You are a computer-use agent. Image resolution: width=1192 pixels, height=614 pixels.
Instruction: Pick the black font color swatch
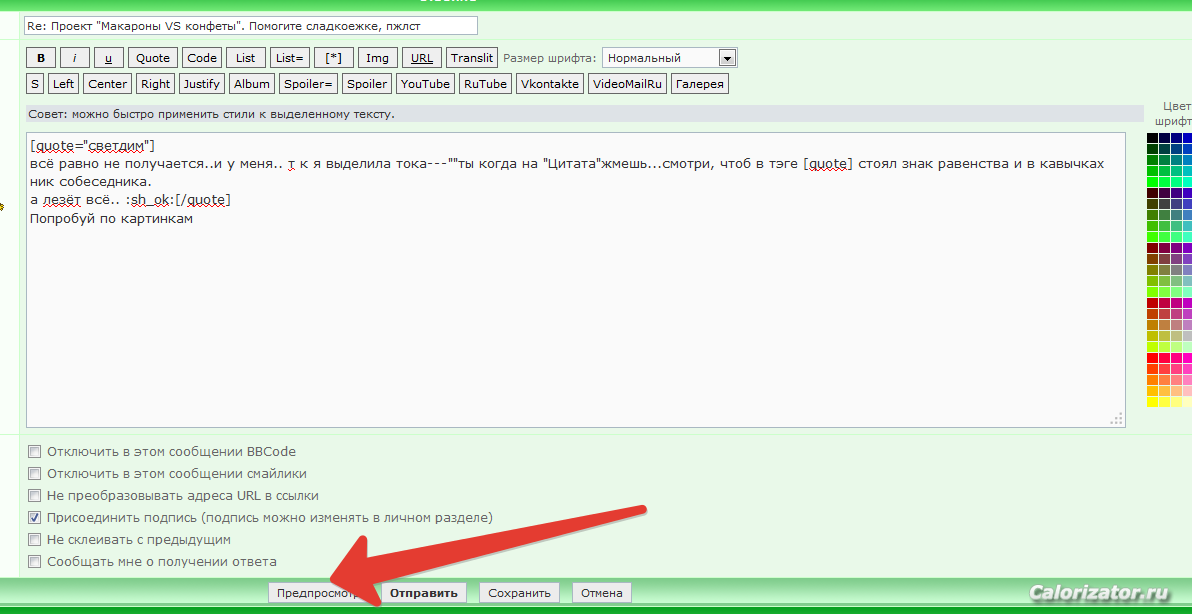tap(1152, 138)
